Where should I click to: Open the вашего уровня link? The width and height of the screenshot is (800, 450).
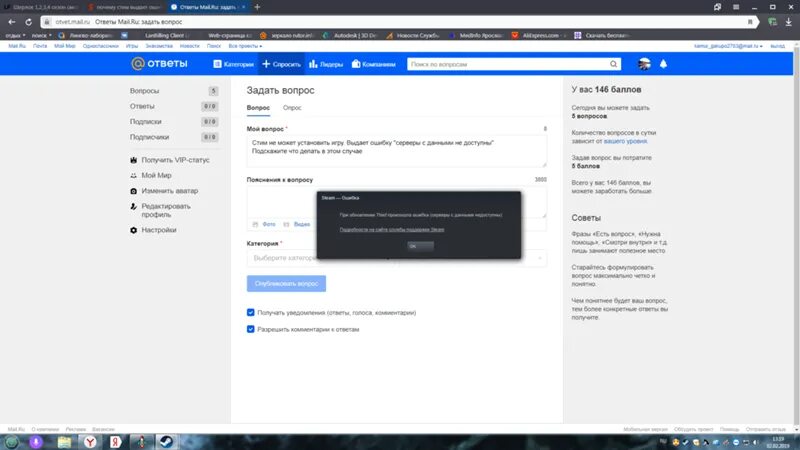[626, 141]
